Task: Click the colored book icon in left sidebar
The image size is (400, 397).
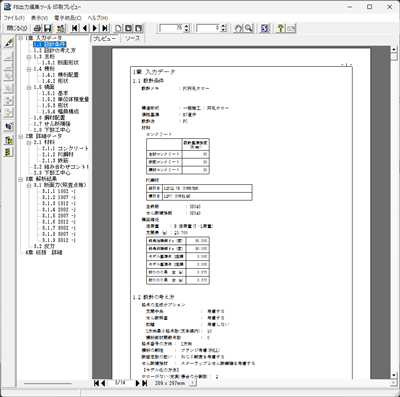Action: pos(9,127)
